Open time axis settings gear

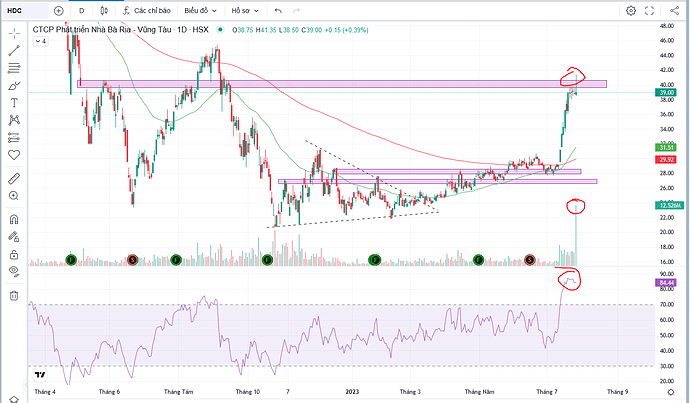coord(671,392)
